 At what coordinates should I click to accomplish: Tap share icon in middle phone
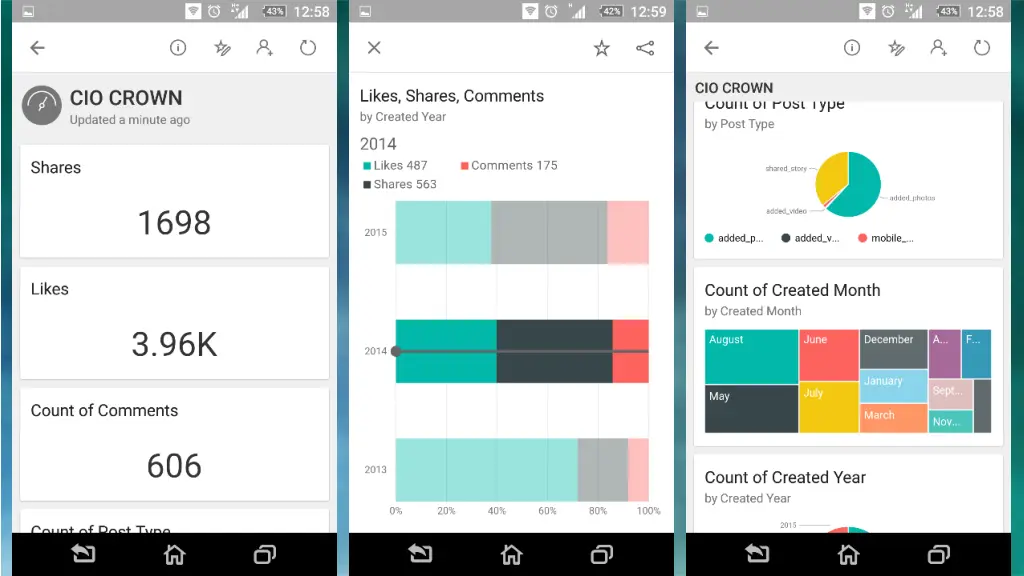click(645, 48)
